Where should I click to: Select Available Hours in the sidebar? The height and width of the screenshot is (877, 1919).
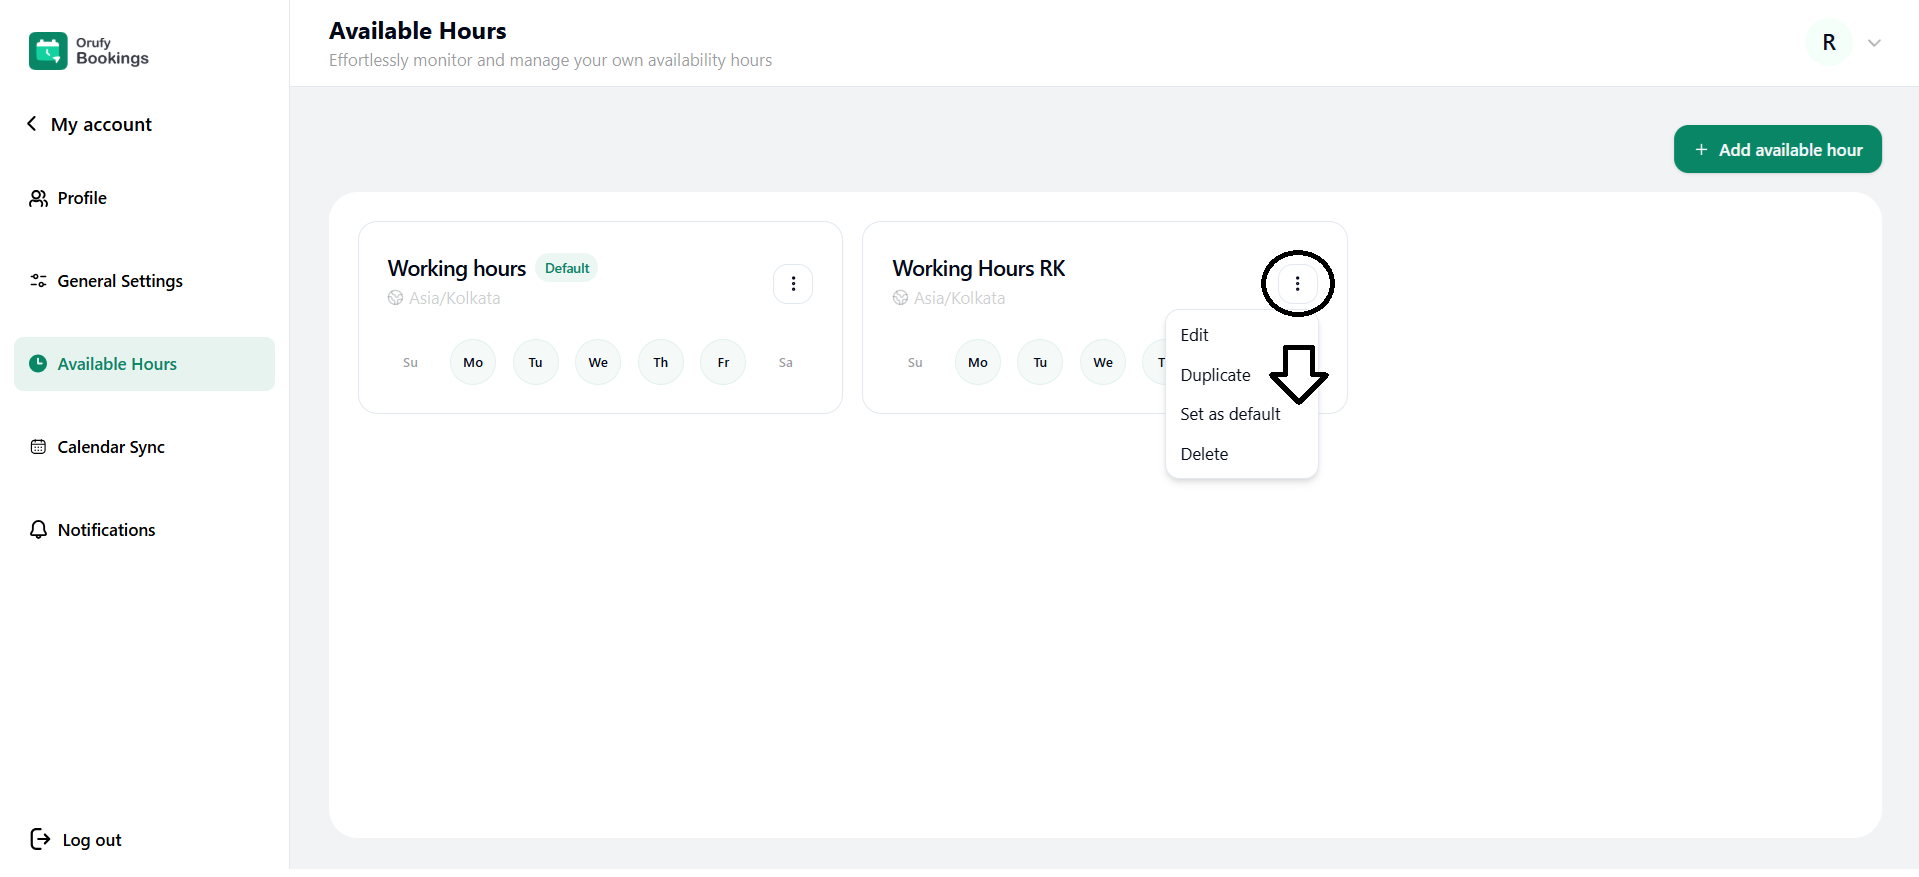(x=117, y=364)
